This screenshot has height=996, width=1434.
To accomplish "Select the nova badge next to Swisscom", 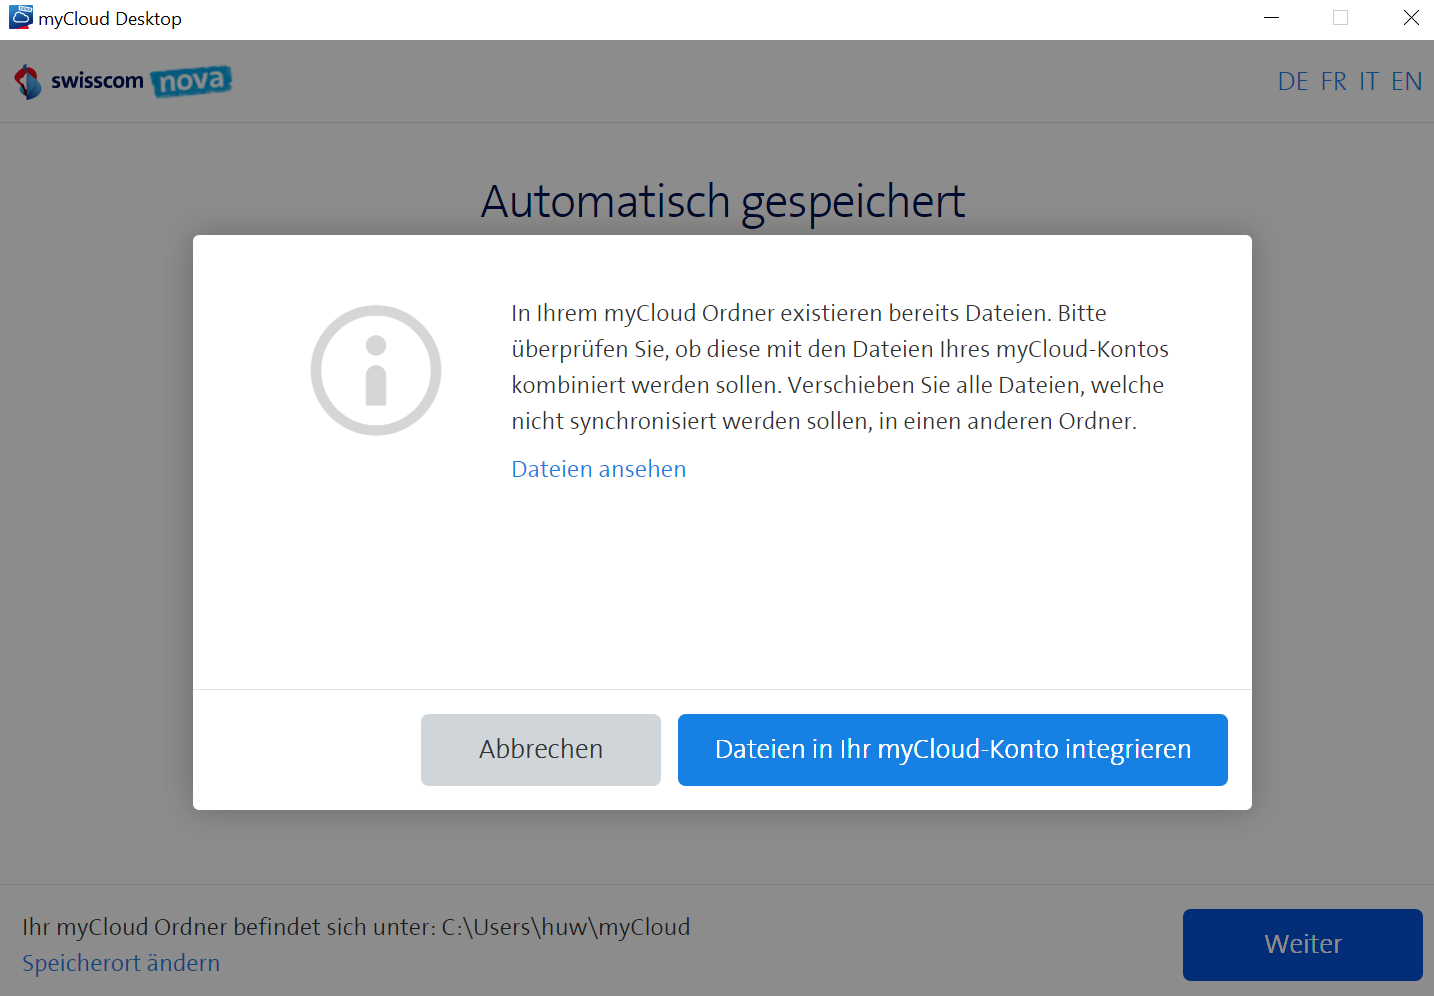I will pos(192,81).
